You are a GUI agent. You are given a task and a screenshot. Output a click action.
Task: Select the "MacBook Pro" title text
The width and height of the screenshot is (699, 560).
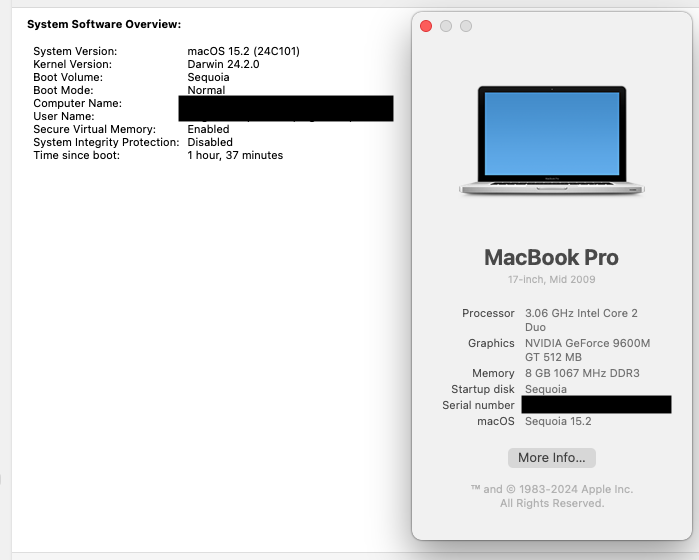[551, 257]
